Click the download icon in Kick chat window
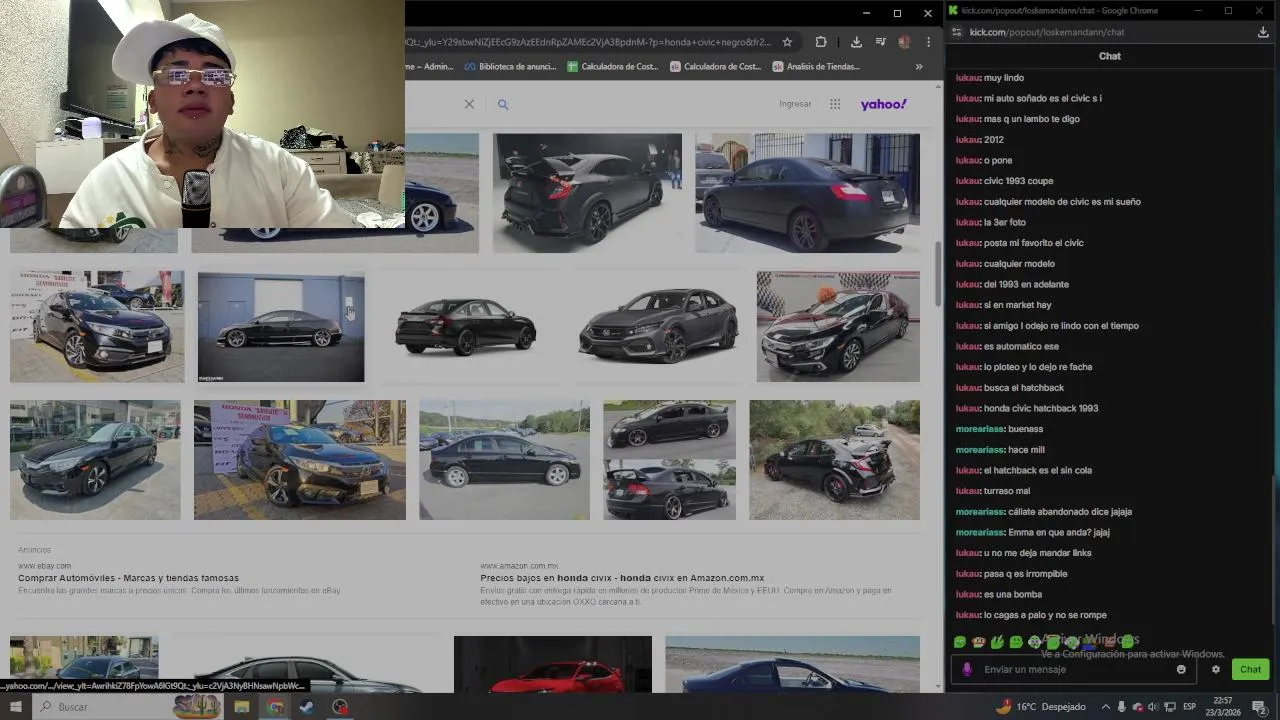The height and width of the screenshot is (720, 1280). (x=1263, y=32)
